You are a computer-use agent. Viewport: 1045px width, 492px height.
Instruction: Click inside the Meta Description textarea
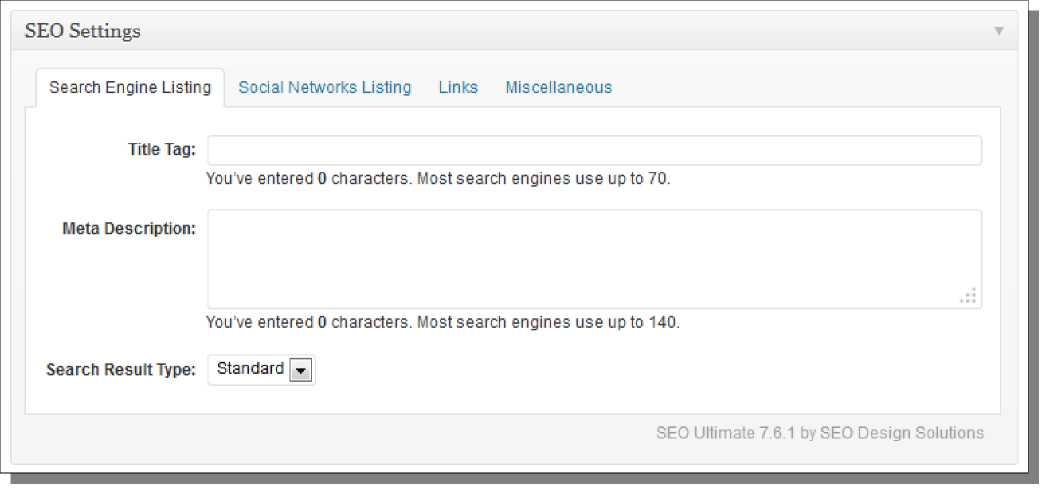coord(594,259)
